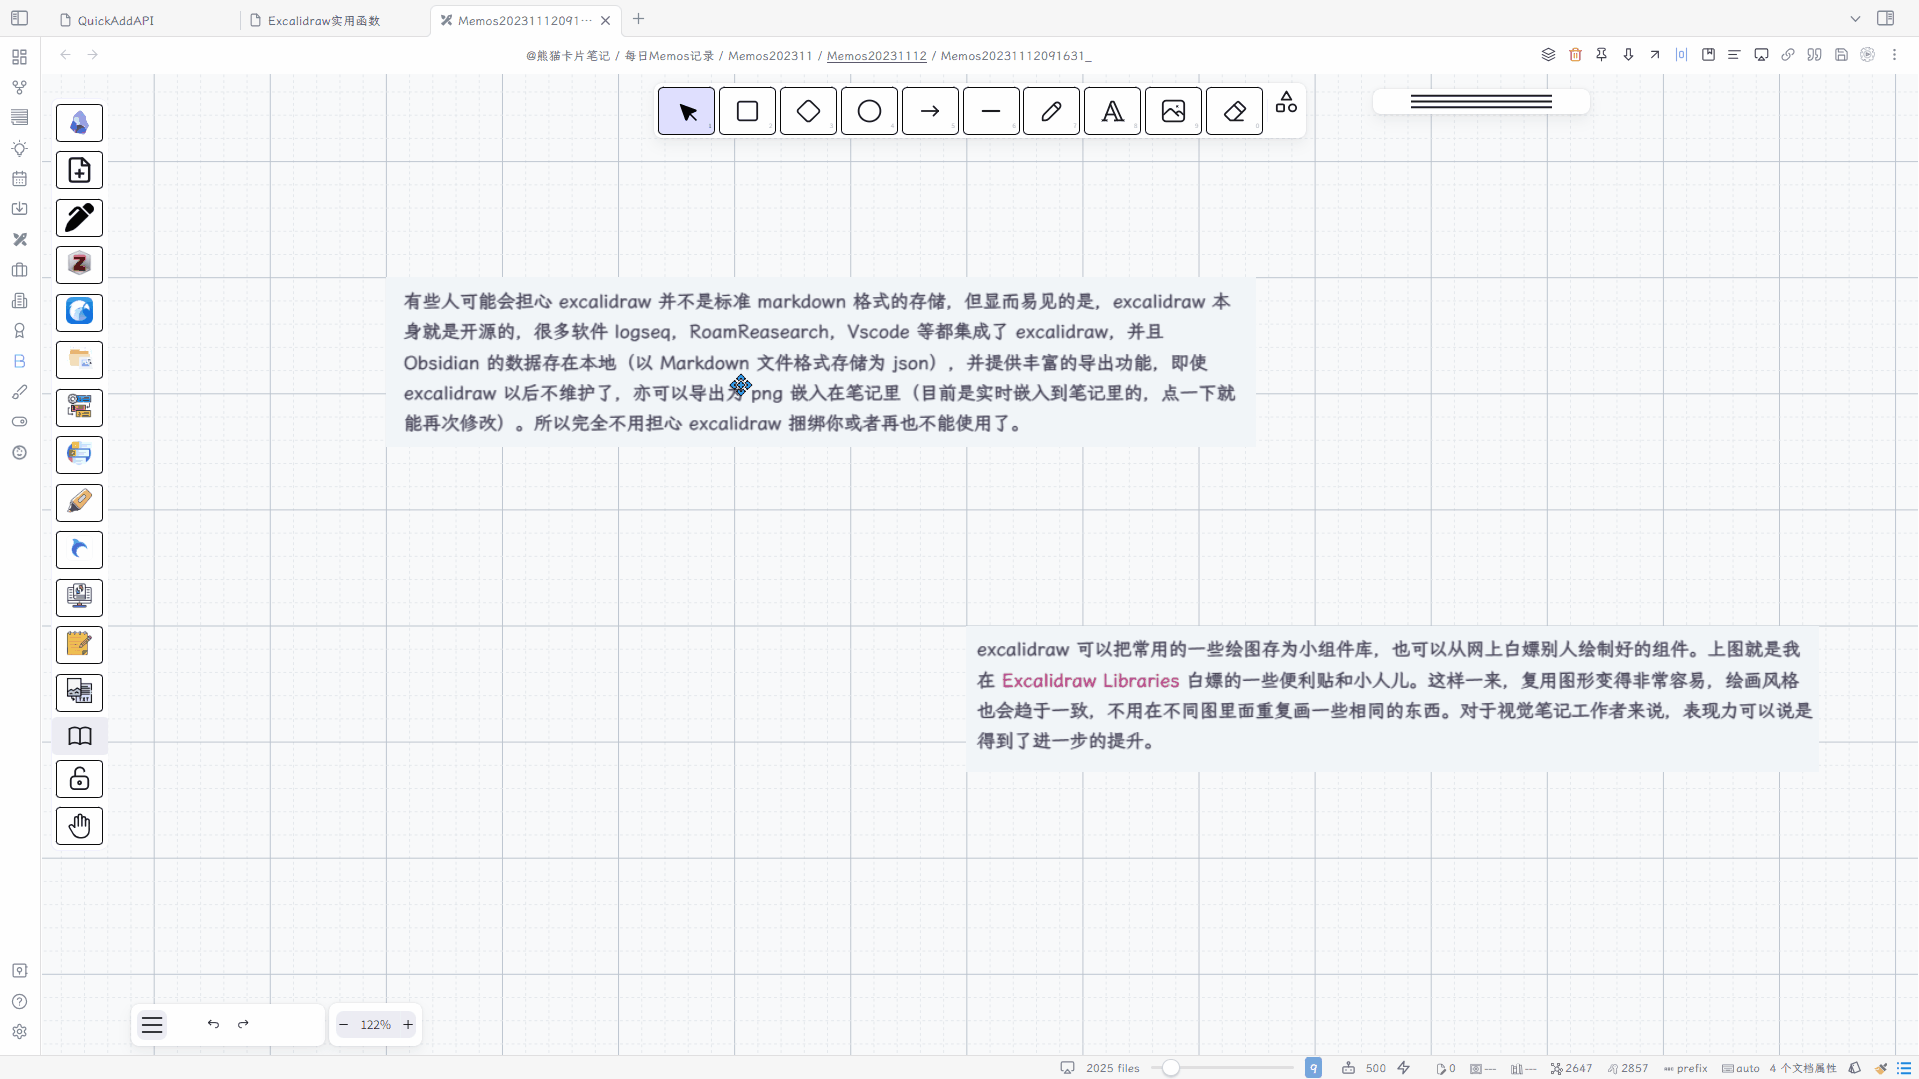Redo the last canvas action
1919x1079 pixels.
(243, 1024)
